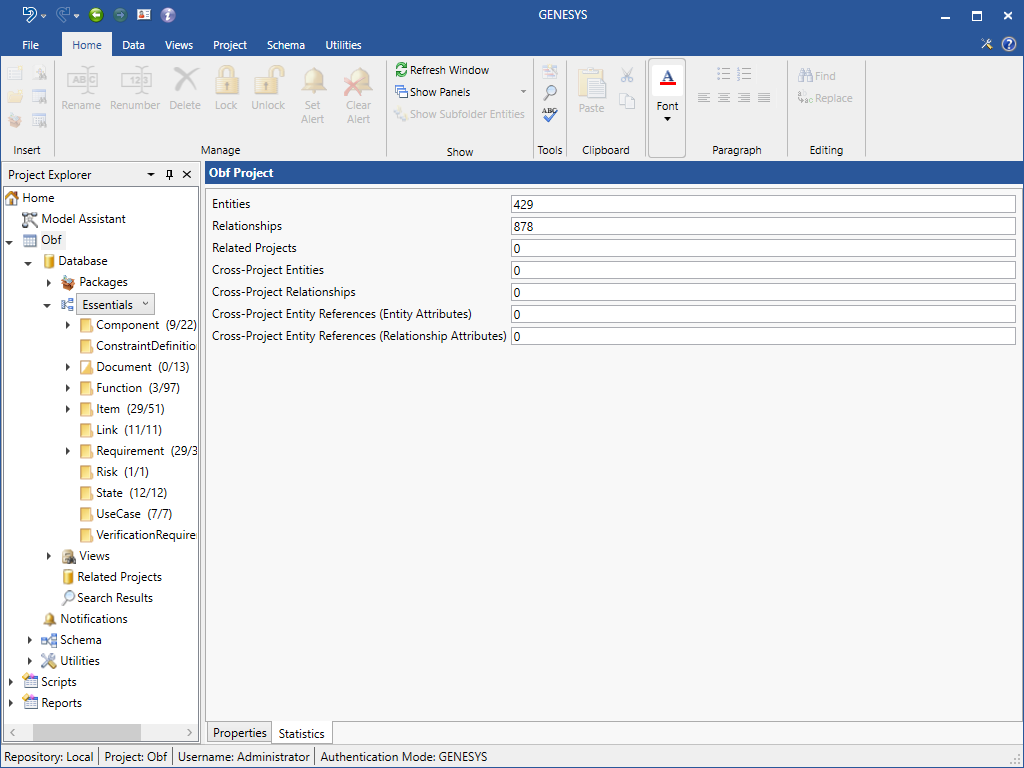Screen dimensions: 1024x768
Task: Open the help question mark icon
Action: tap(1008, 44)
